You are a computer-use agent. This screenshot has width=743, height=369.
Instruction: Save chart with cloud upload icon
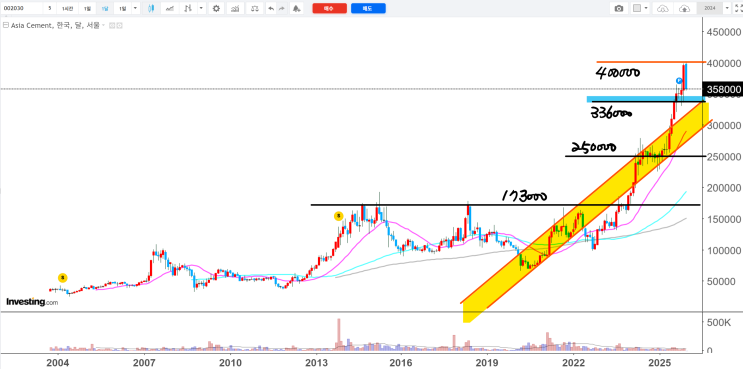pos(685,8)
